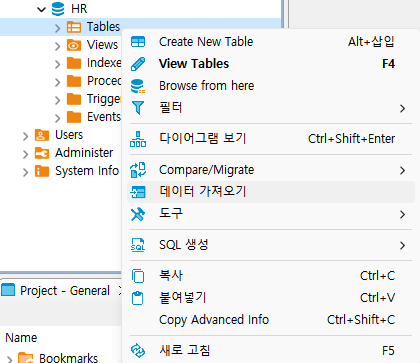
Task: Click the import icon beside 데이터 가져오기
Action: coord(138,192)
